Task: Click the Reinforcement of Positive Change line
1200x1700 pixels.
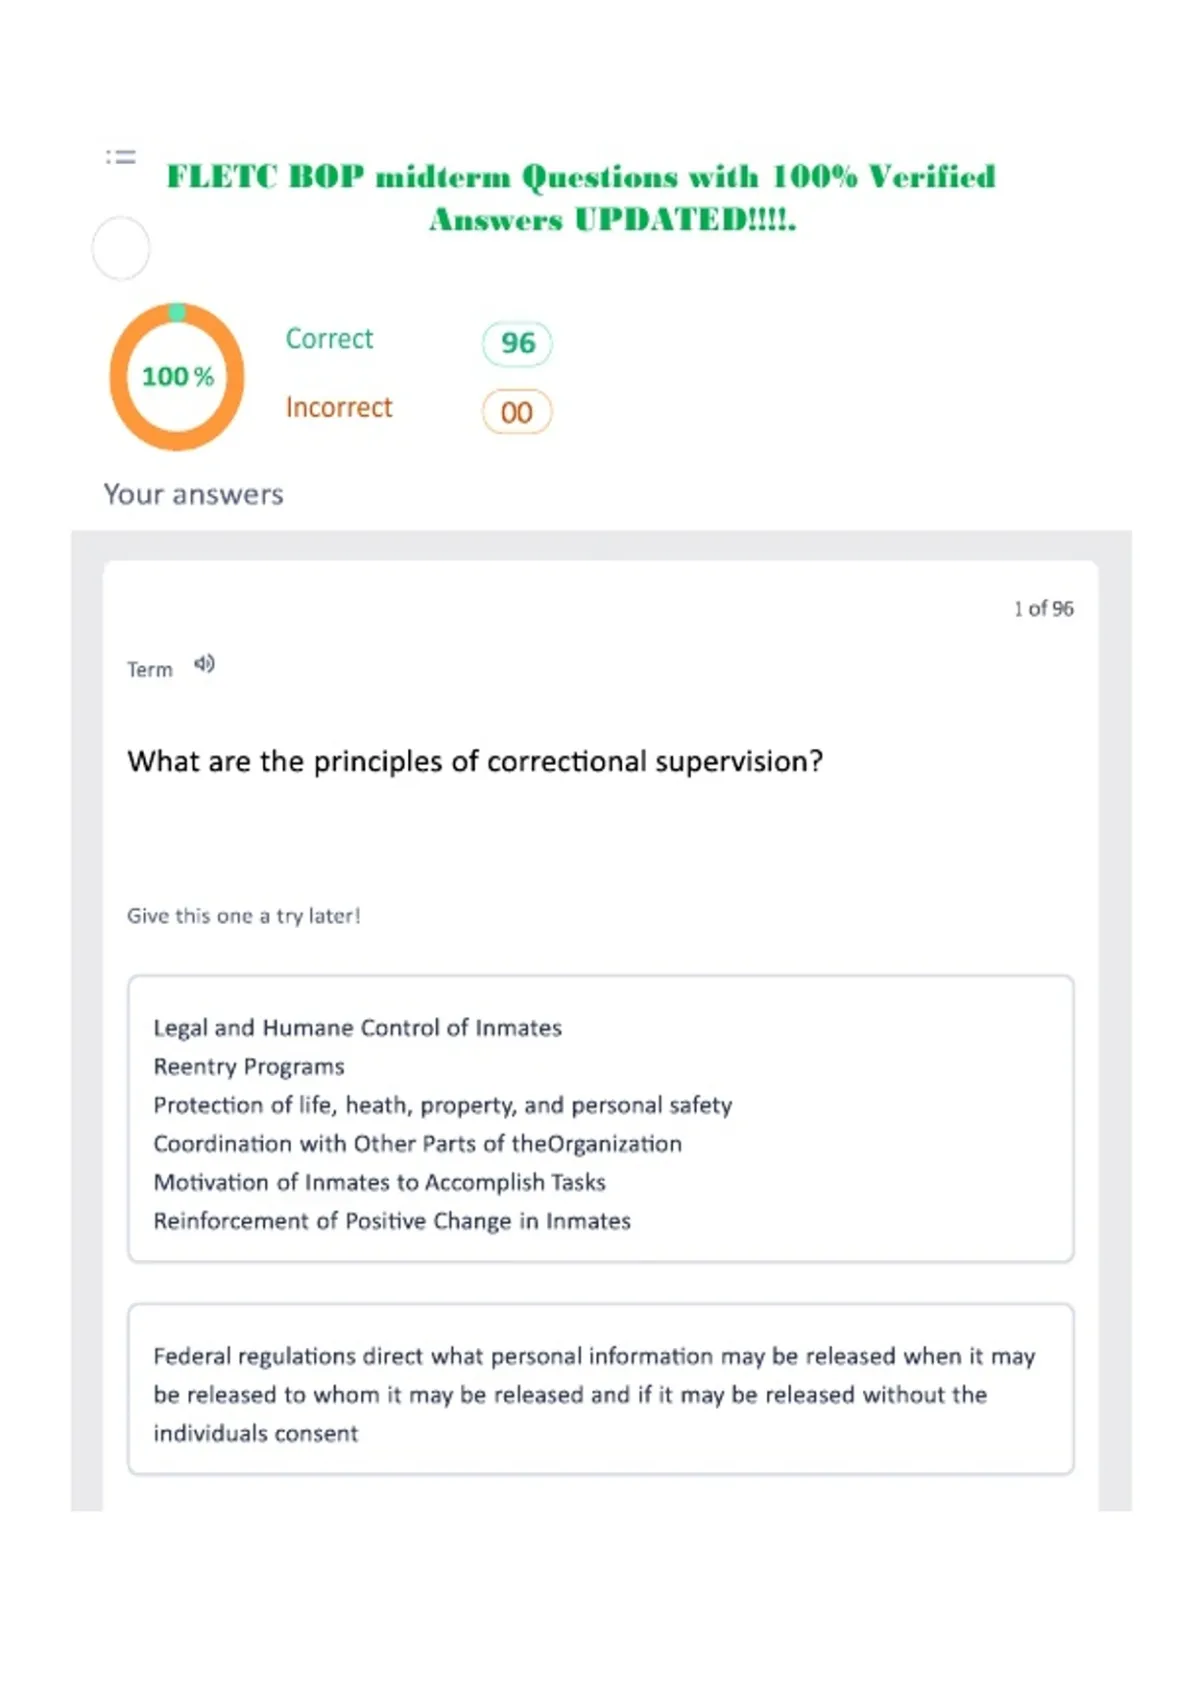Action: [392, 1221]
